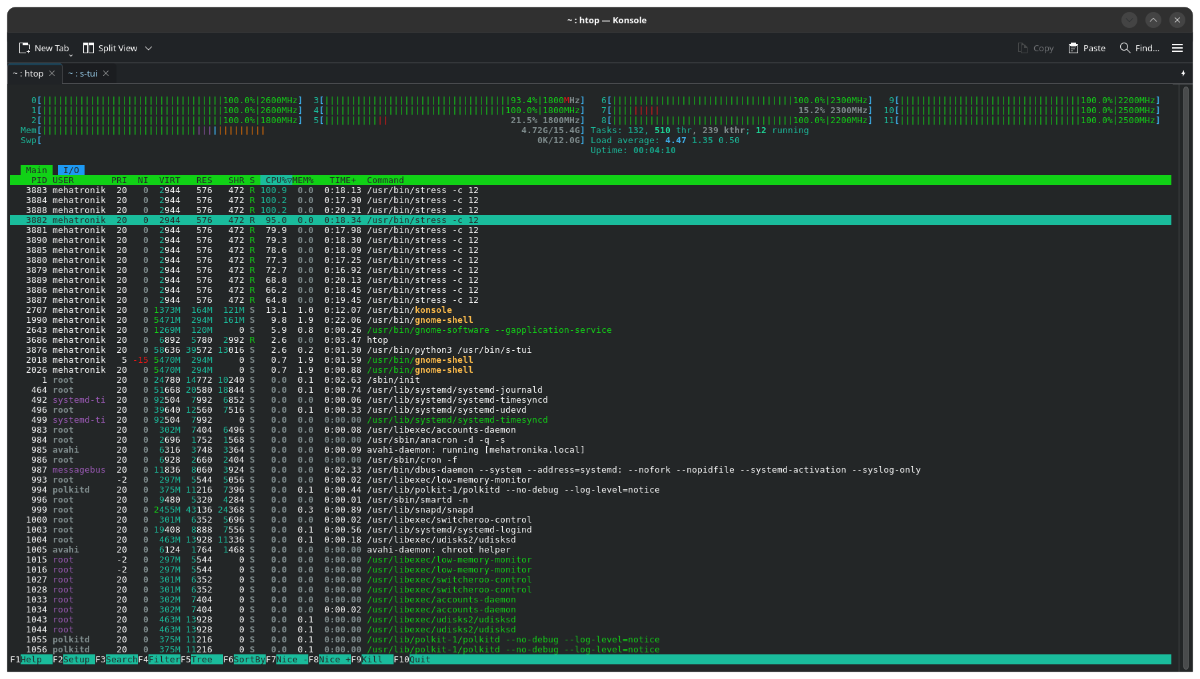Select htop's Main tab
This screenshot has height=679, width=1200.
pyautogui.click(x=37, y=170)
